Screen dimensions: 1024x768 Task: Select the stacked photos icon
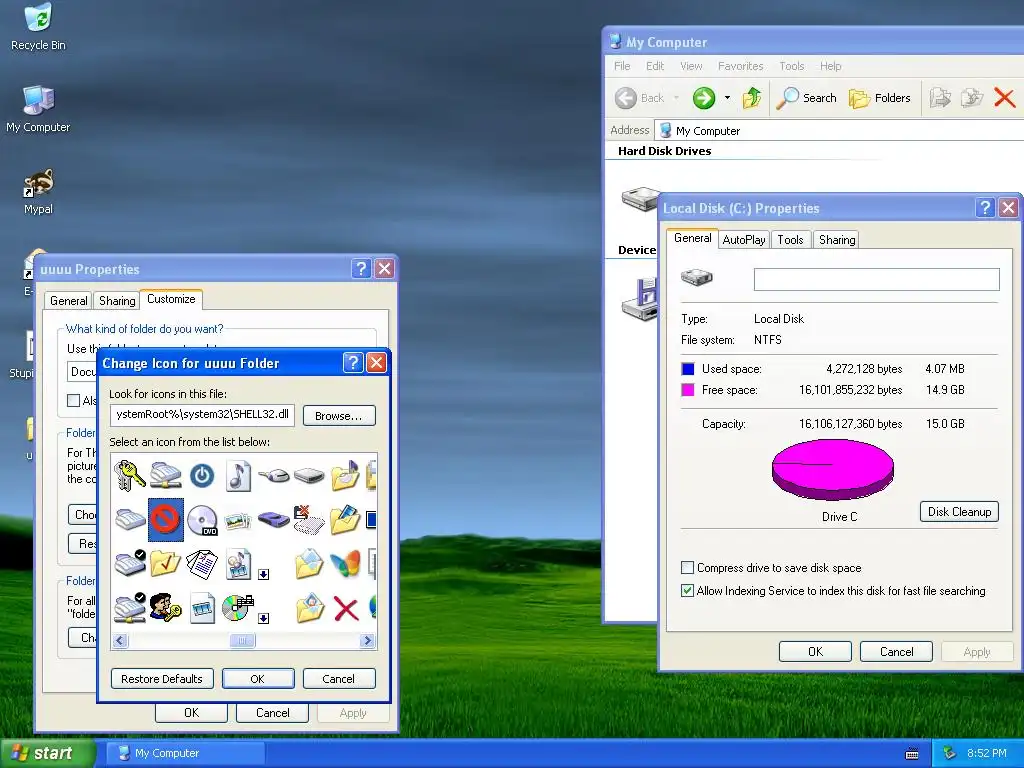point(238,520)
